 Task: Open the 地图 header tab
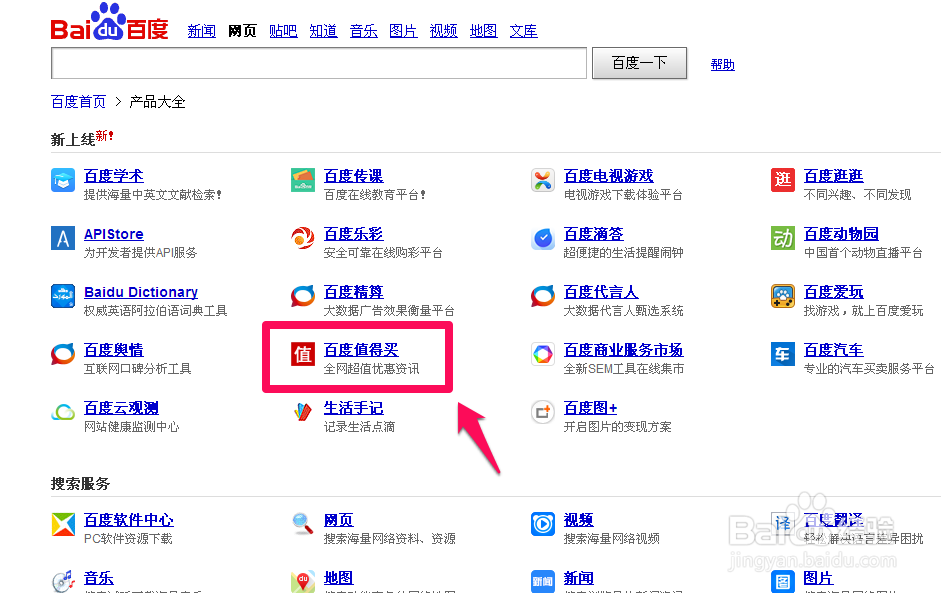click(x=483, y=31)
